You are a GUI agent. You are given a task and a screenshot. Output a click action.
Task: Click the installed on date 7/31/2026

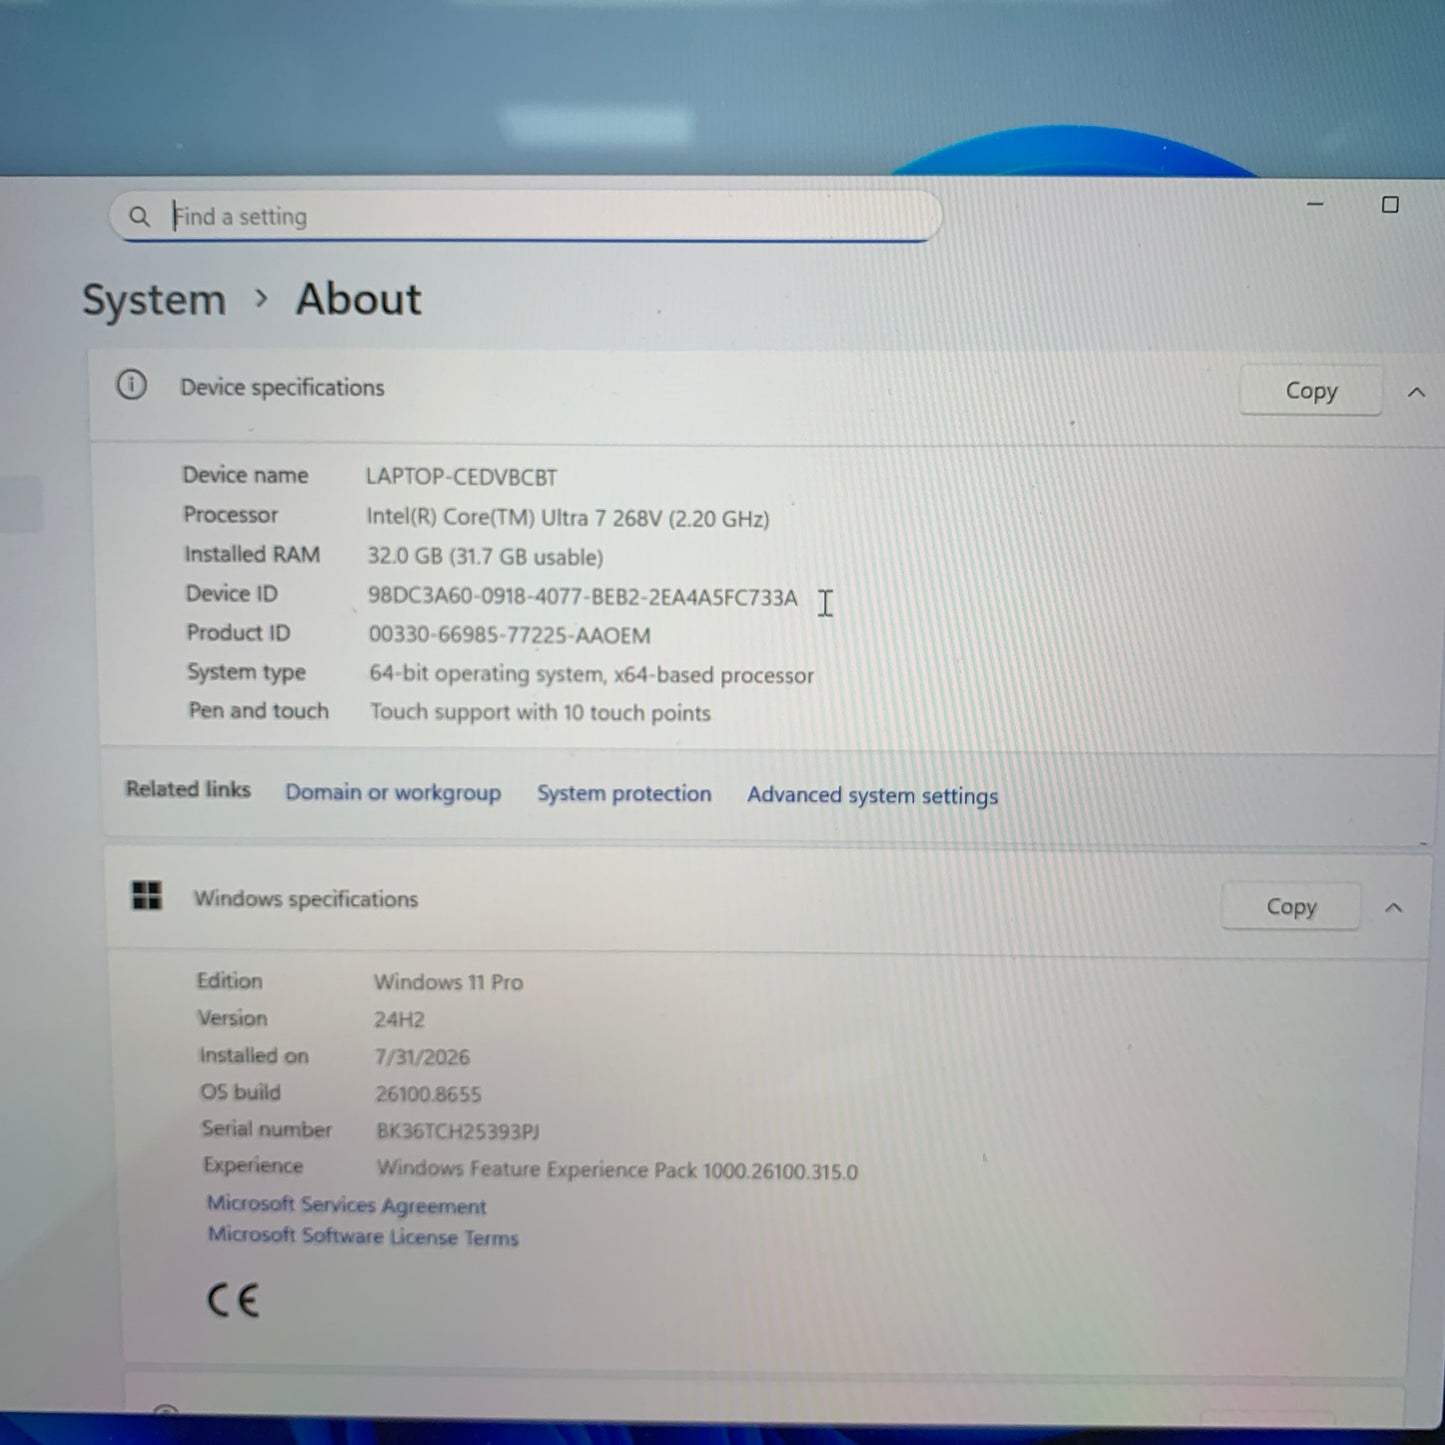tap(422, 1057)
